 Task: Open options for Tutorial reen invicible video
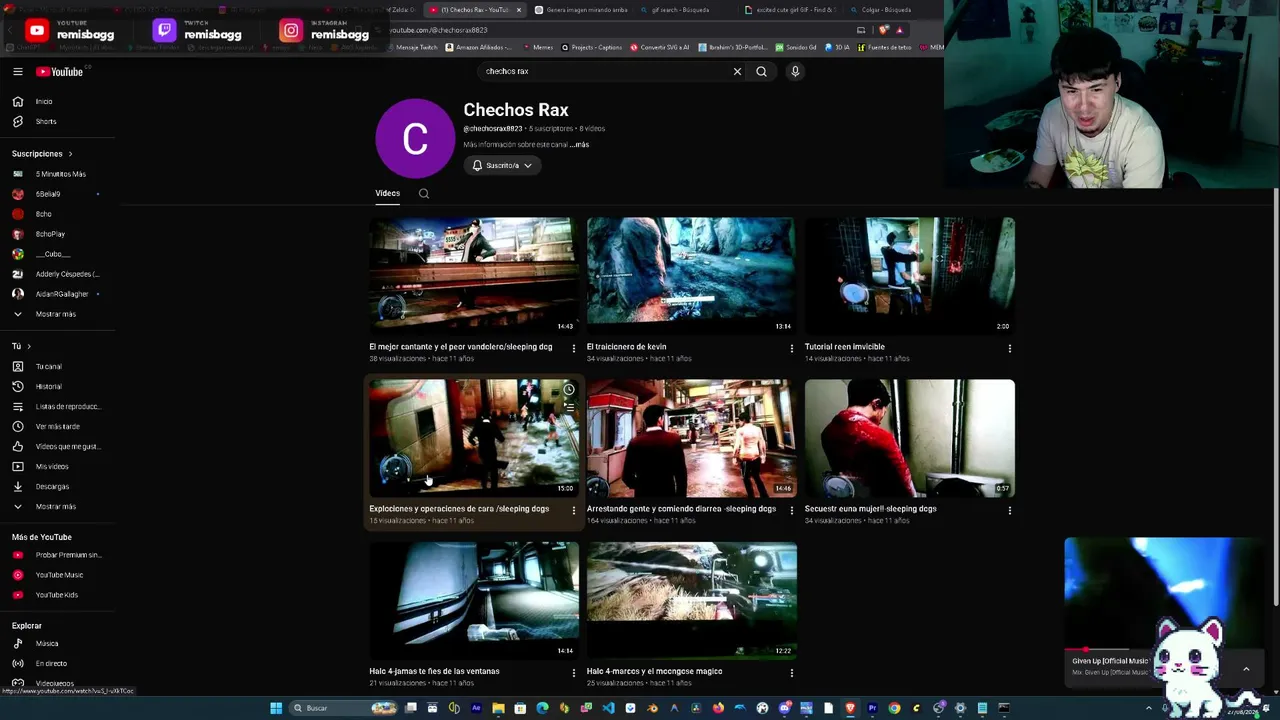tap(1009, 349)
